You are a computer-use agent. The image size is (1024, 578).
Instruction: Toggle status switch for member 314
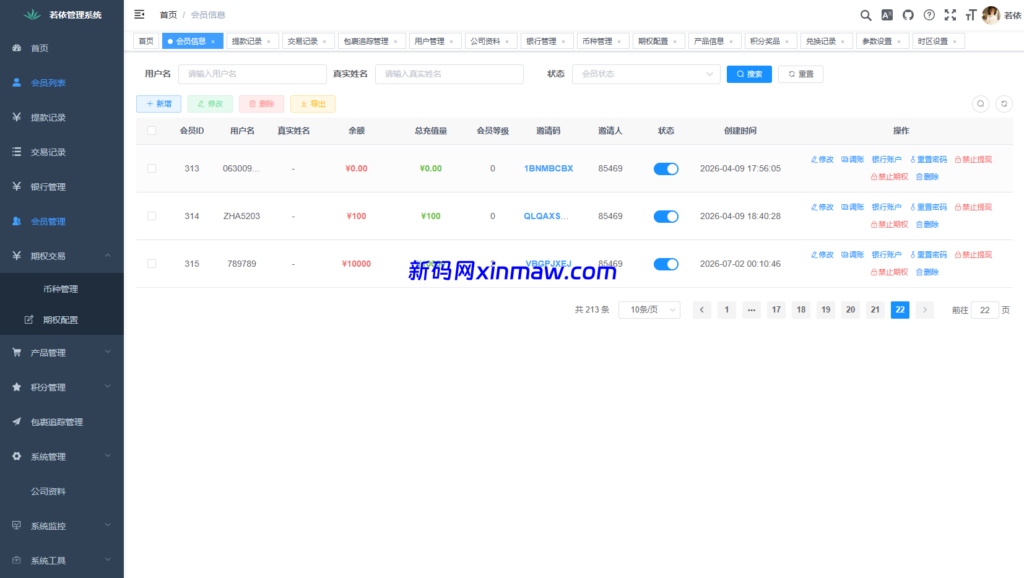click(x=666, y=217)
